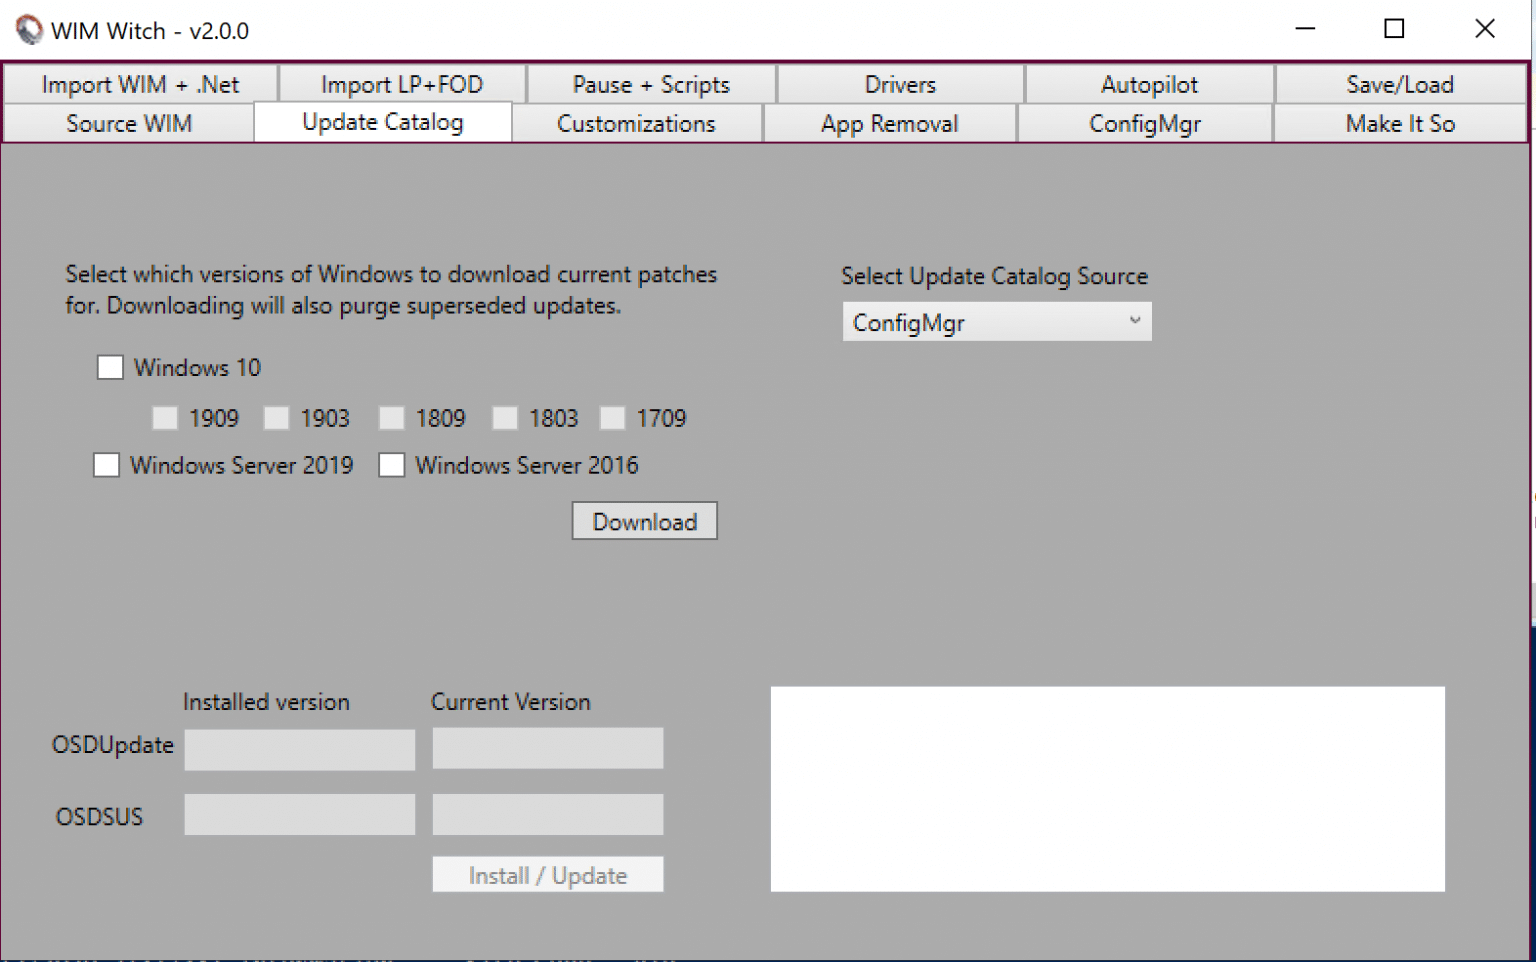Open the Drivers tab
Screen dimensions: 1536x962
click(900, 85)
